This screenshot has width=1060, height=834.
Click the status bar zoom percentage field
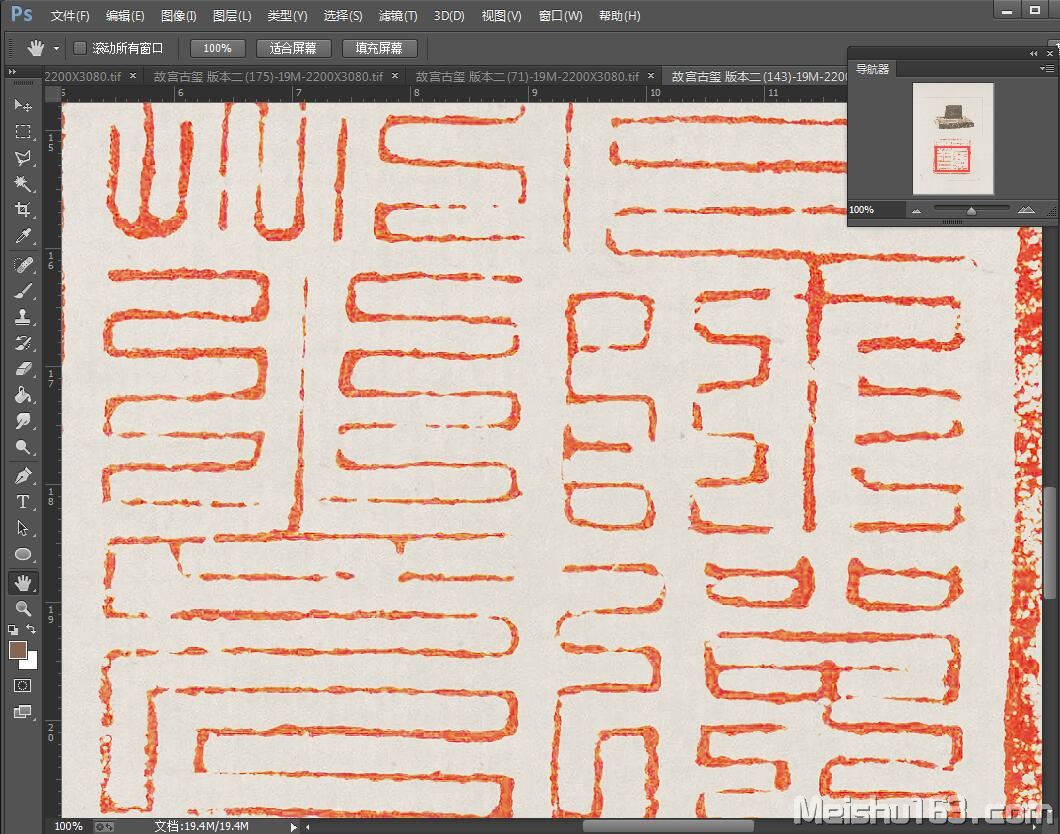(68, 827)
